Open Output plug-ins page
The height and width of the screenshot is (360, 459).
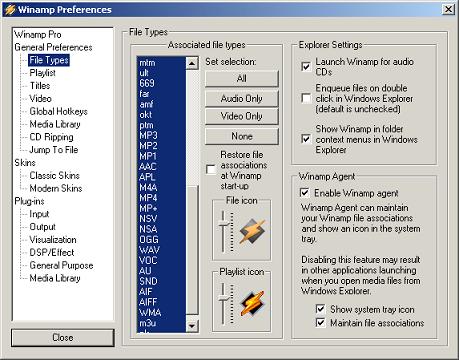42,227
